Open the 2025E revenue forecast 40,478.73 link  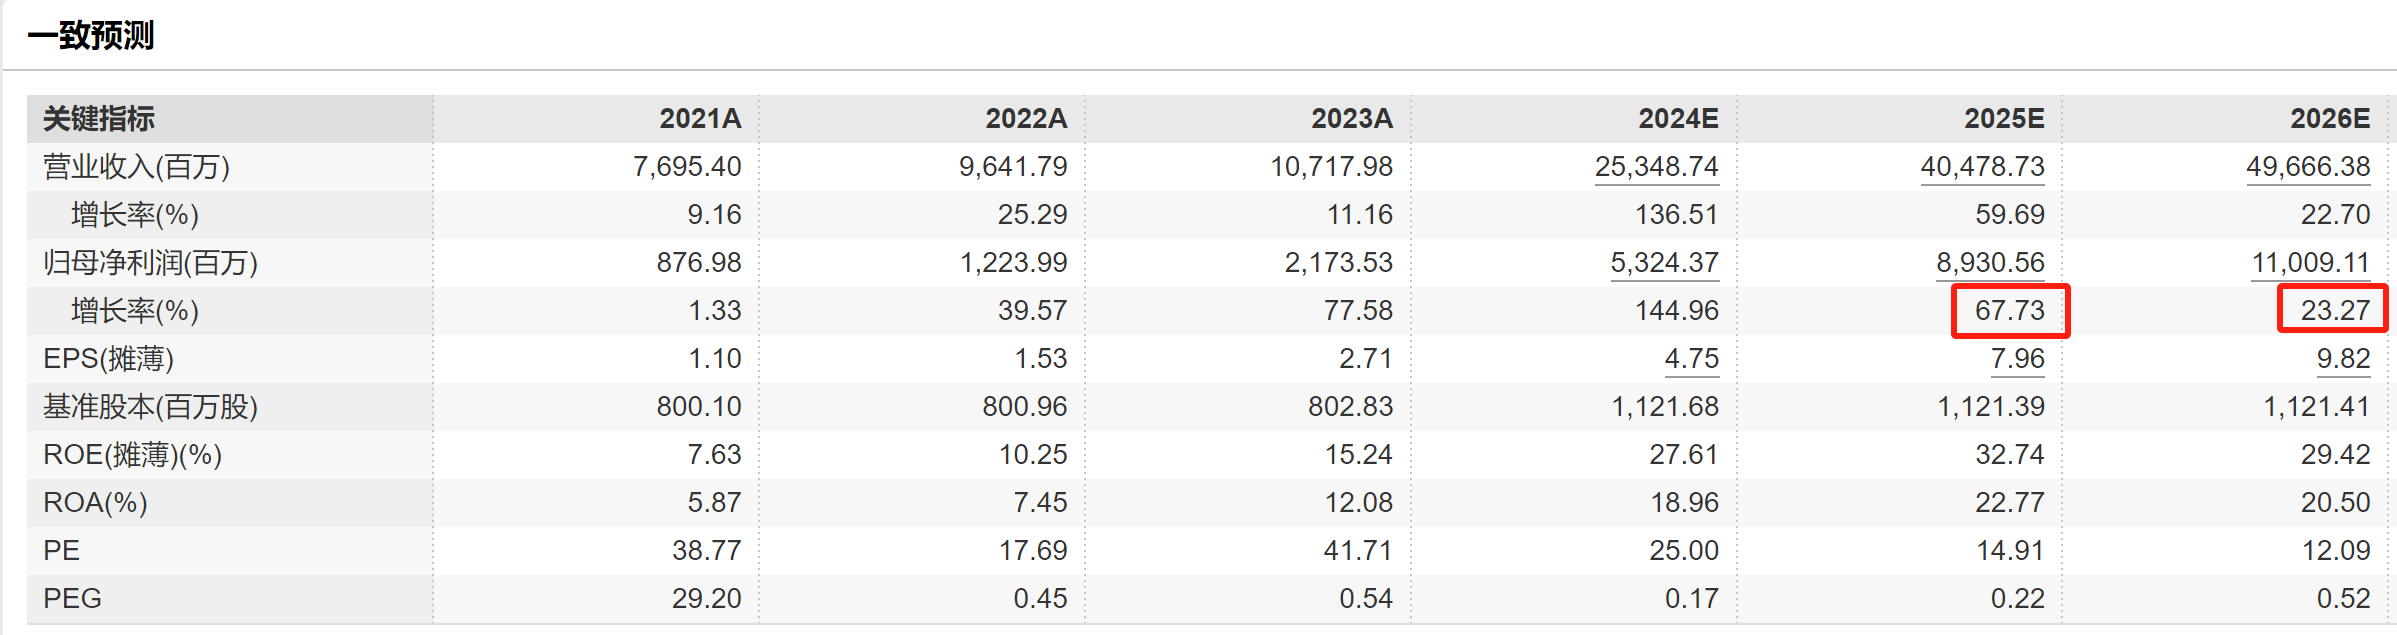[x=1982, y=167]
